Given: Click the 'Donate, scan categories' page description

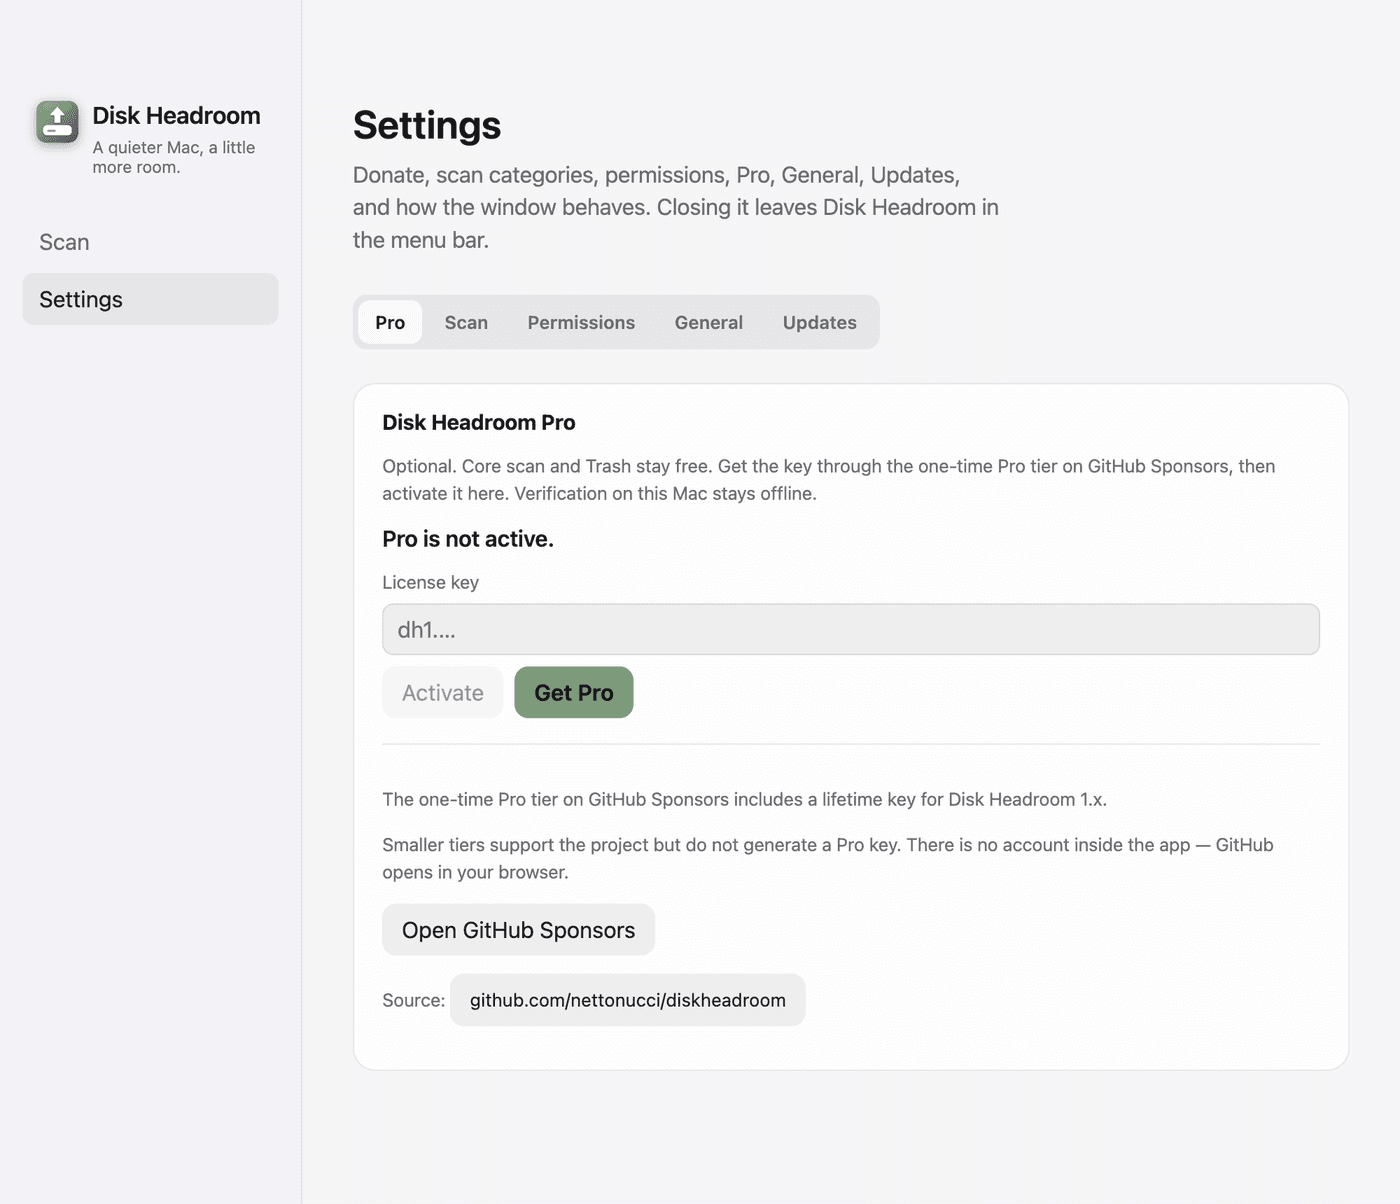Looking at the screenshot, I should (676, 207).
